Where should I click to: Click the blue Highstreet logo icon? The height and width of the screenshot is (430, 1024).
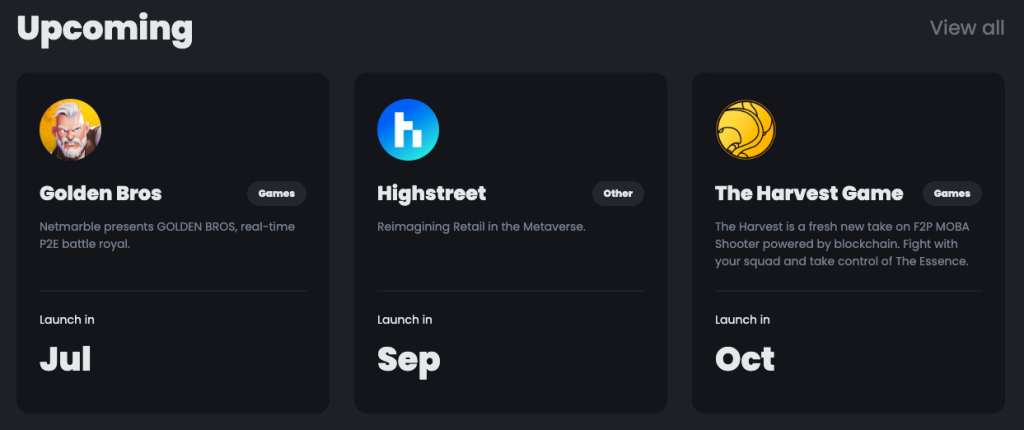tap(408, 130)
